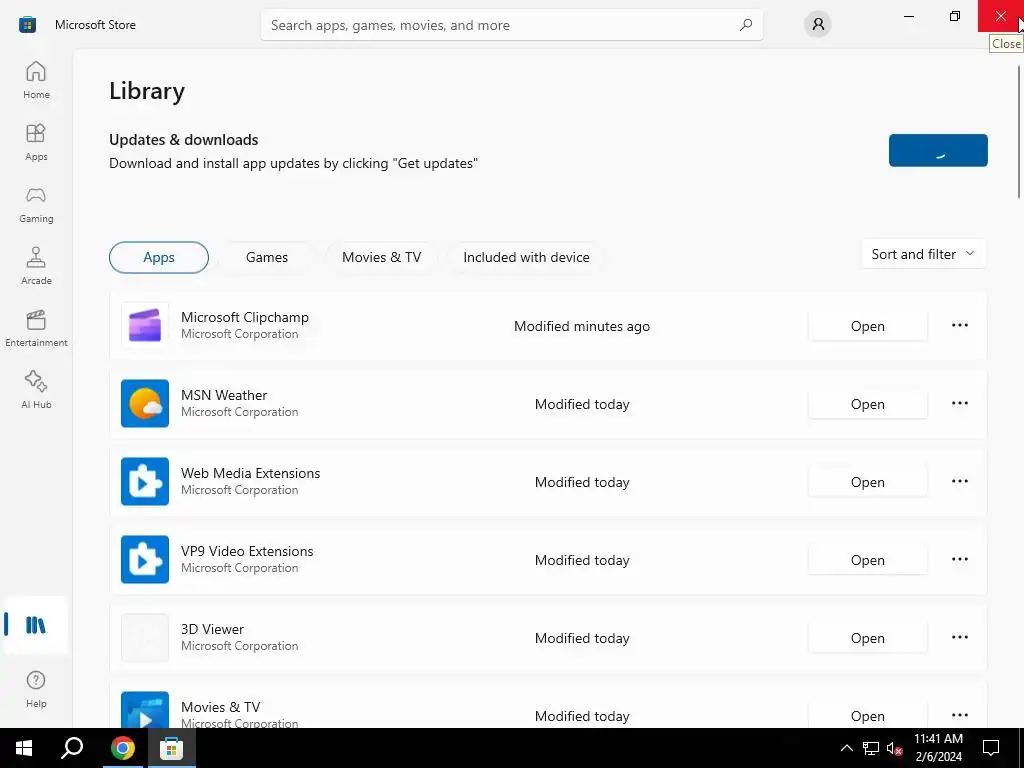
Task: Go to Apps in the sidebar
Action: tap(36, 142)
